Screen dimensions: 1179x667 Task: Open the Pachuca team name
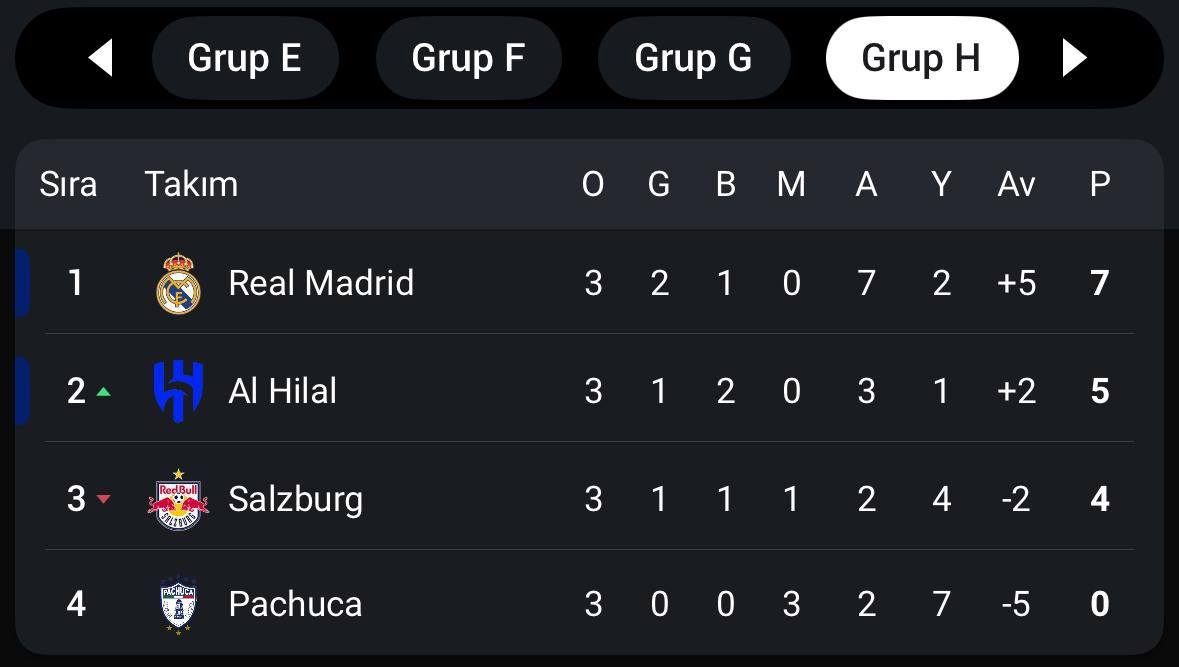pyautogui.click(x=296, y=605)
